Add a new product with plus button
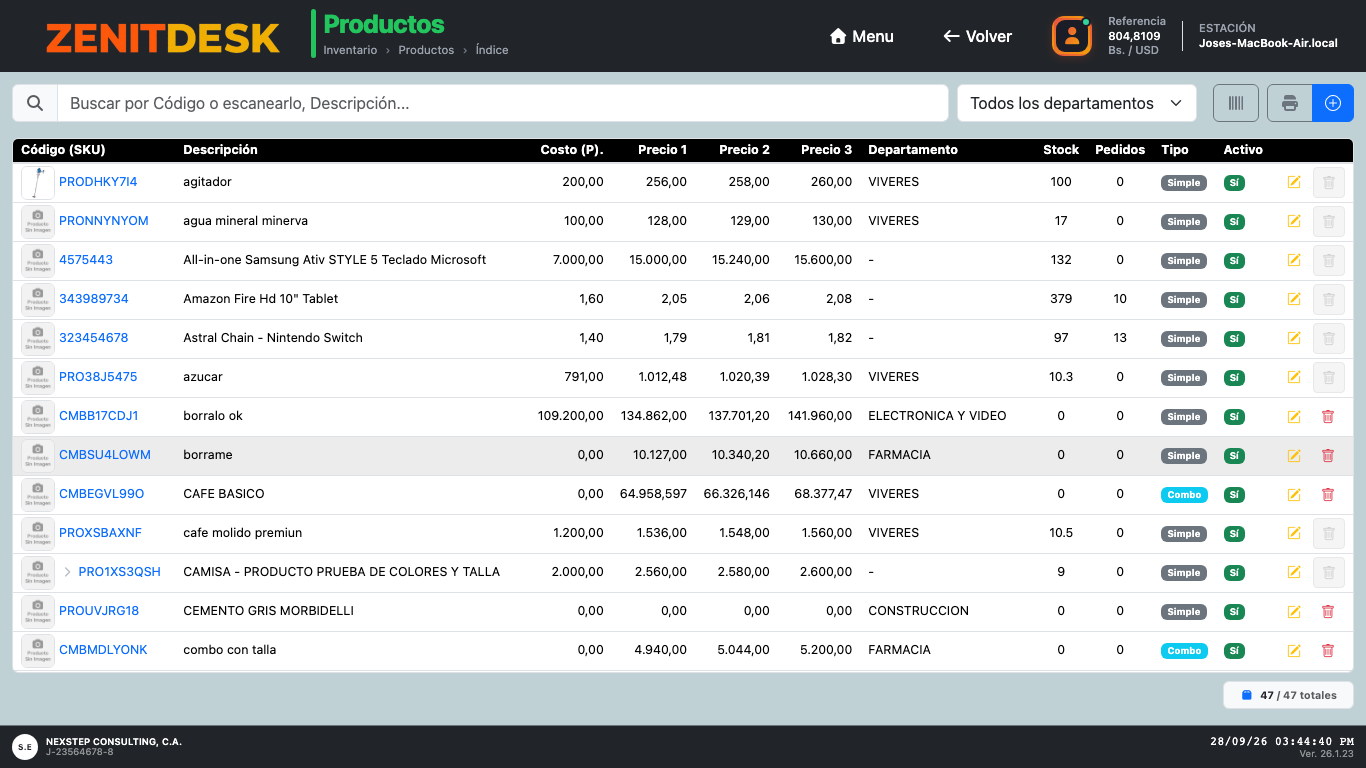This screenshot has height=768, width=1366. click(x=1333, y=103)
